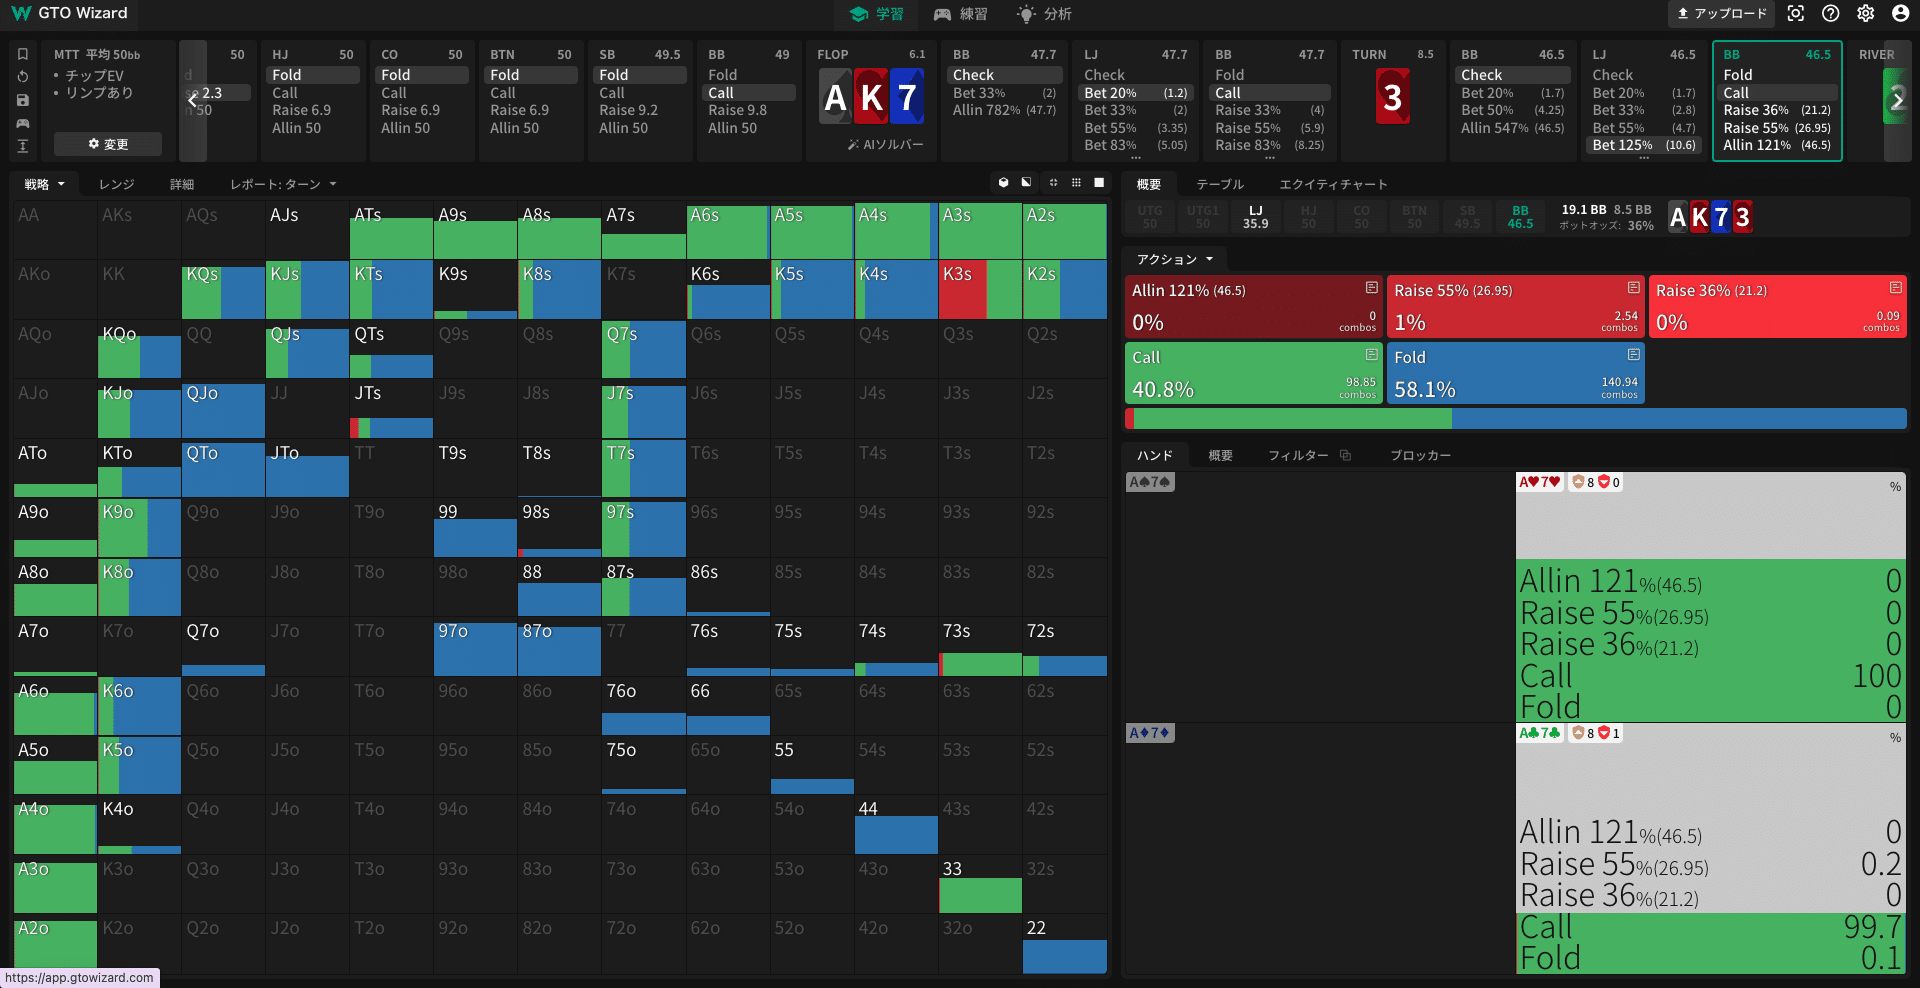Select UTG position toggle

coord(1150,217)
